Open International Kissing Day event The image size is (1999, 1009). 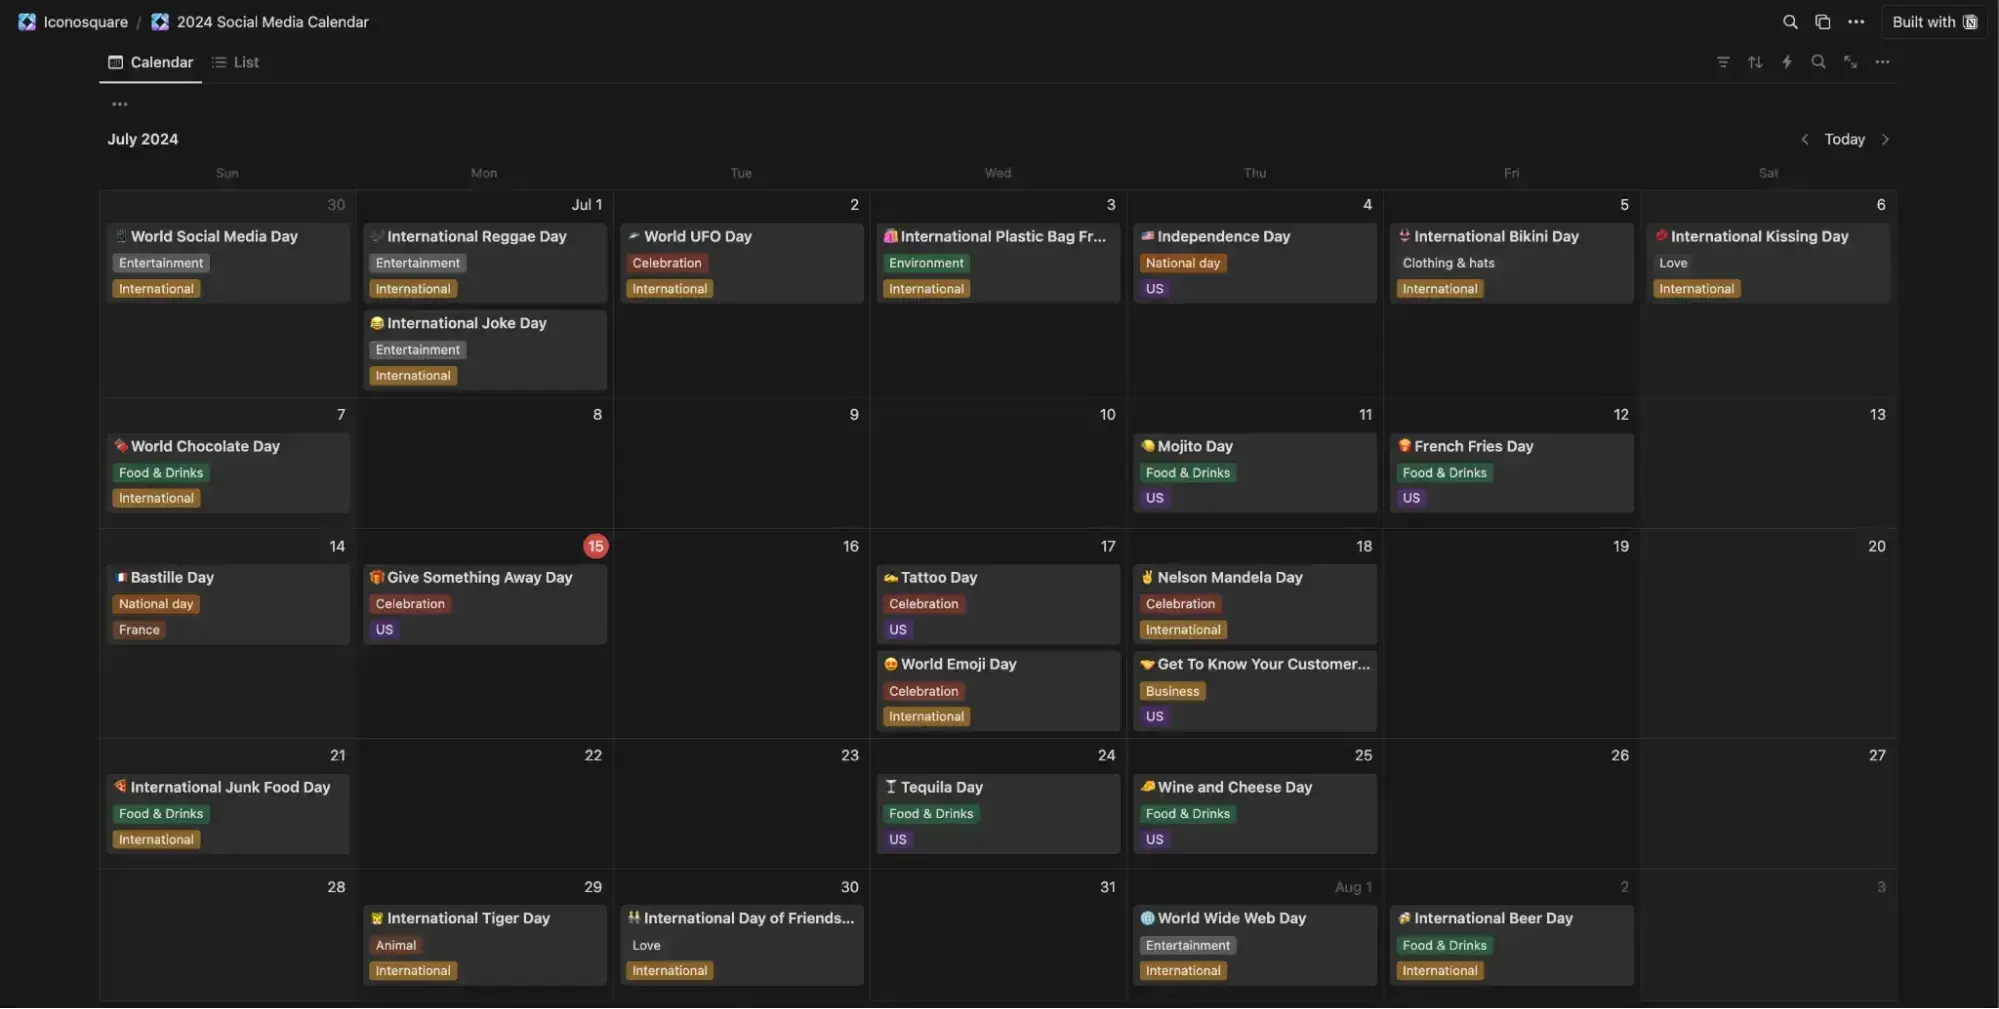[1769, 263]
